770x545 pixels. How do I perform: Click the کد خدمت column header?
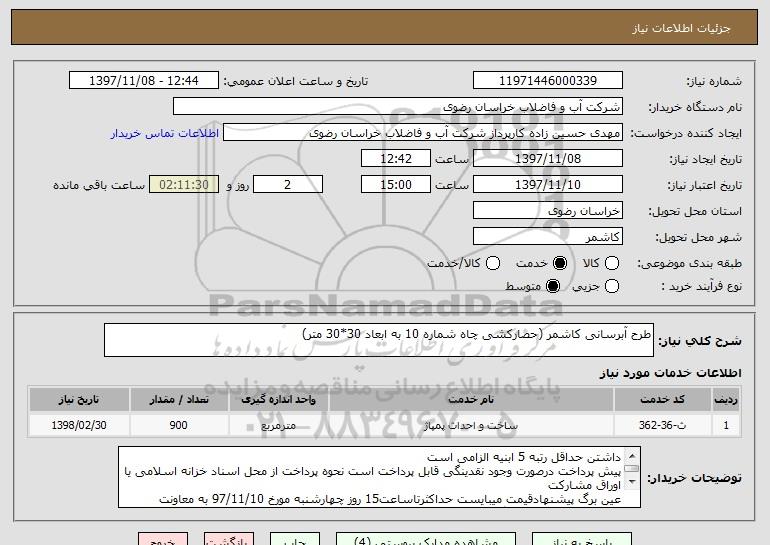click(662, 400)
